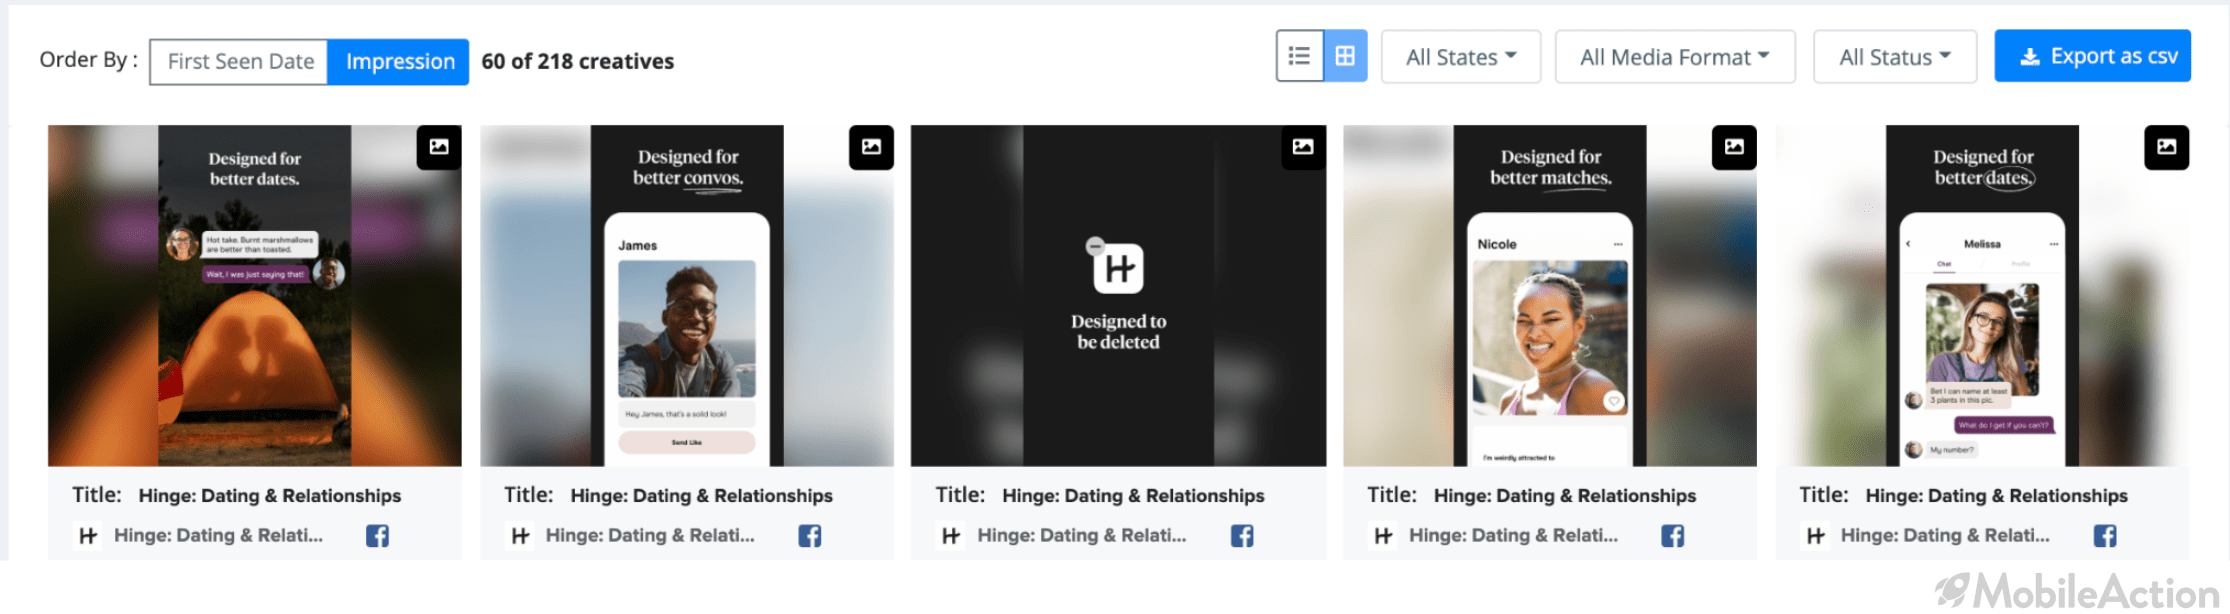Click Hinge app icon under tent creative

tap(88, 536)
